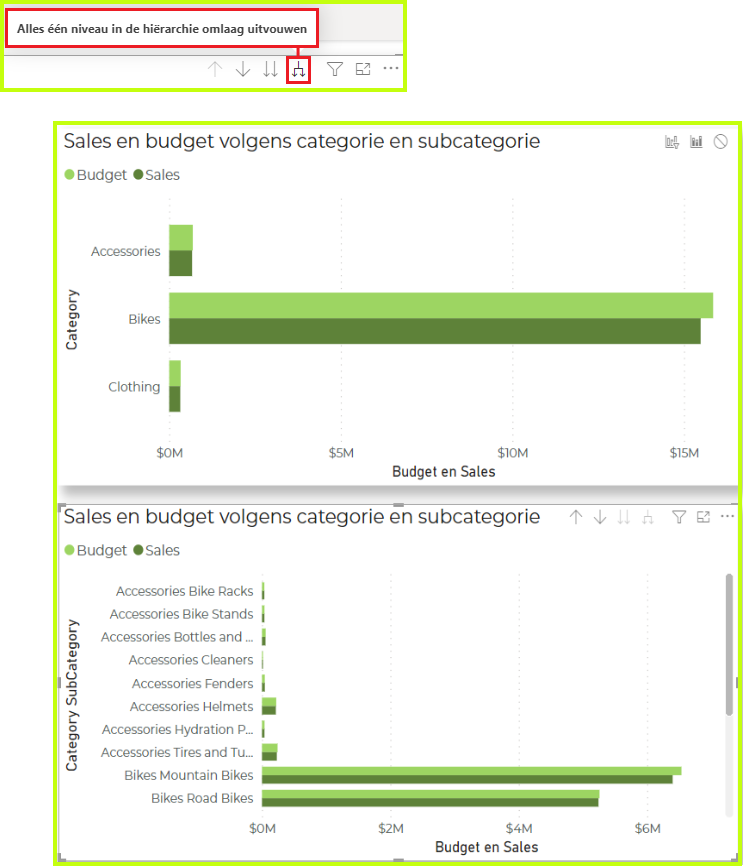The height and width of the screenshot is (867, 746).
Task: Click the double down arrows in the subcategory chart header
Action: (x=624, y=518)
